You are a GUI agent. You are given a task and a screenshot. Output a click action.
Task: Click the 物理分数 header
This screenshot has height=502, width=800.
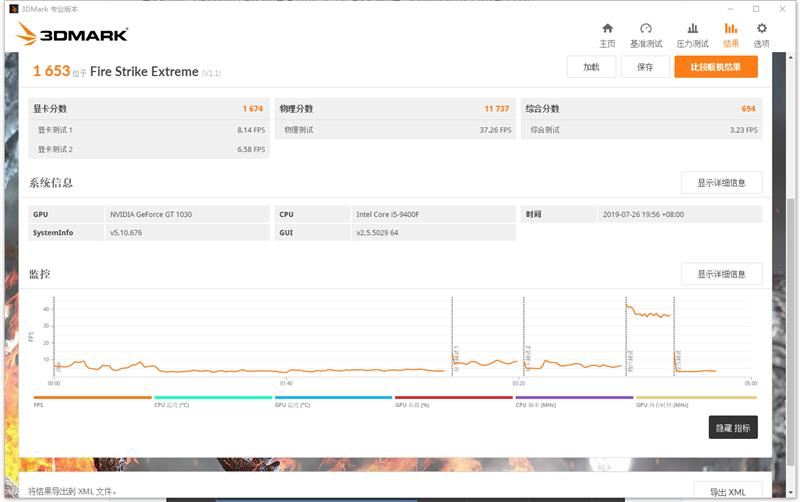click(x=296, y=109)
